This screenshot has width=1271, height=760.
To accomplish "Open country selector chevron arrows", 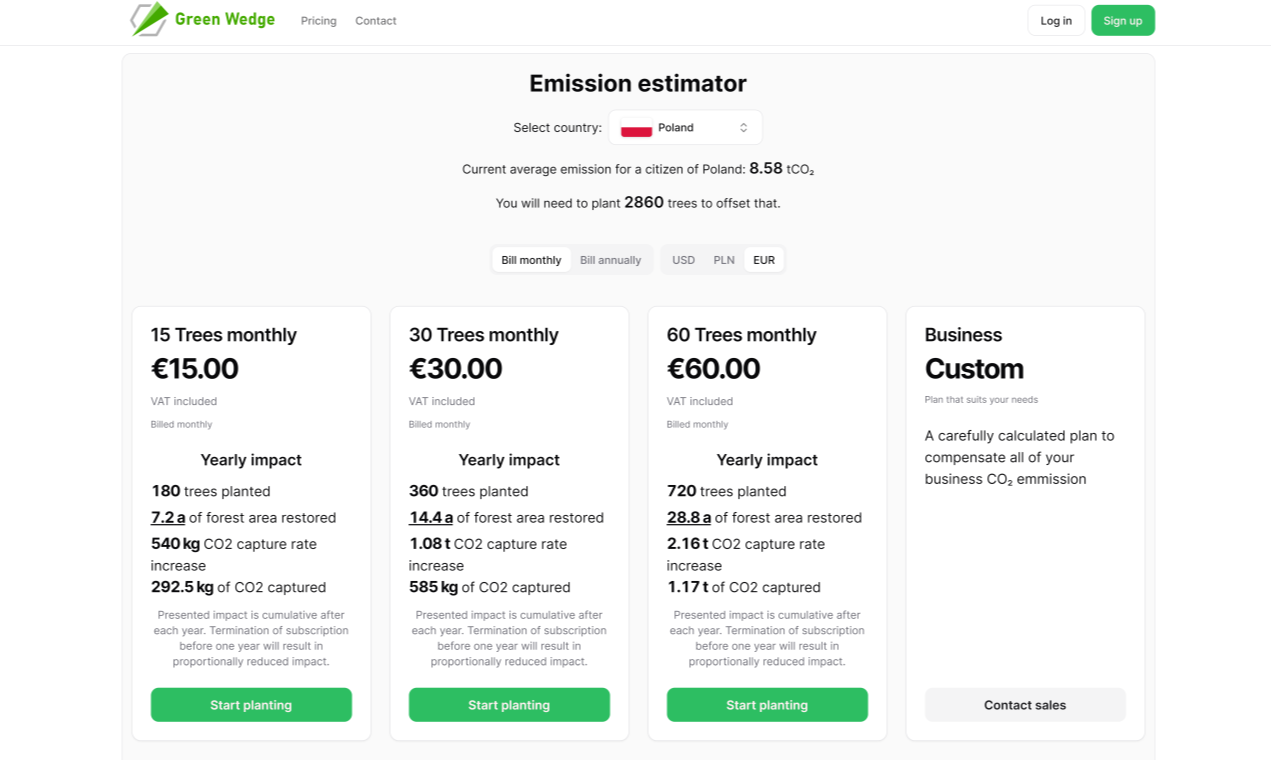I will click(744, 128).
